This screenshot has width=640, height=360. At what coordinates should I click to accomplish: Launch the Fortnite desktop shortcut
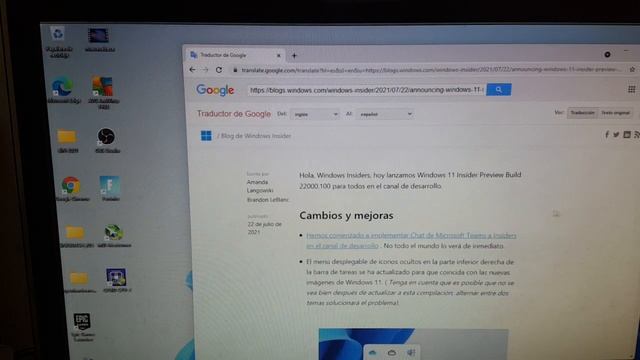pyautogui.click(x=110, y=188)
